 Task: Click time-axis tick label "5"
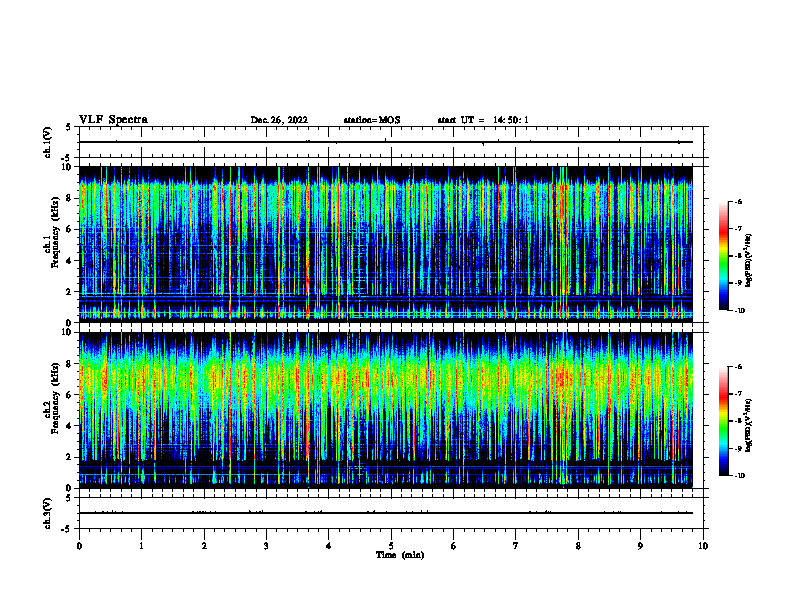pos(391,546)
